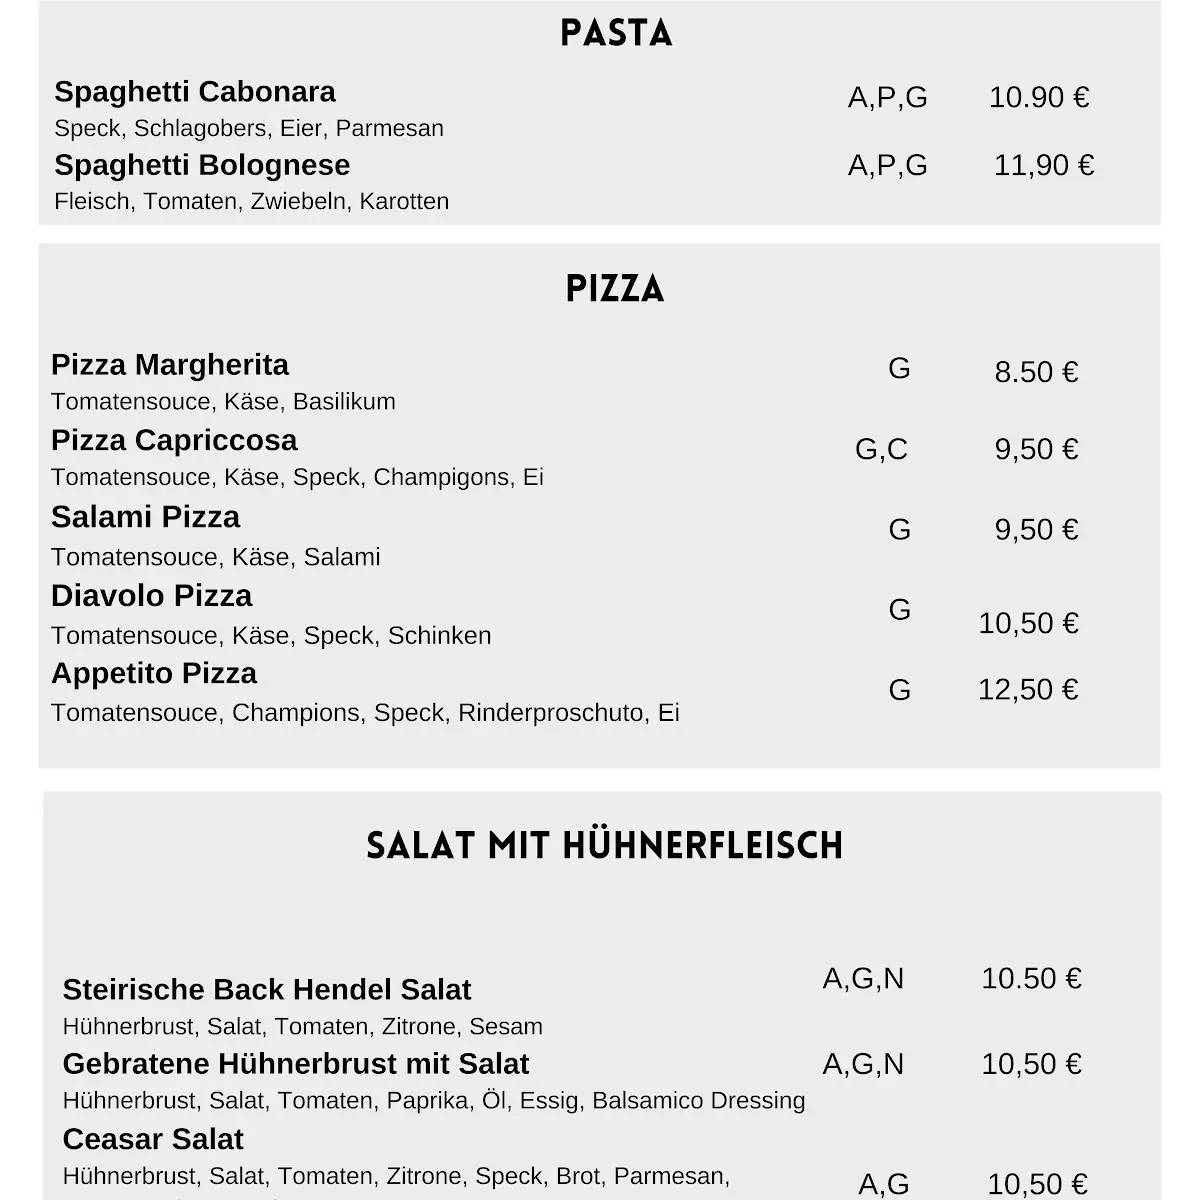Click the 12,50 € Appetito Pizza price
Screen dimensions: 1200x1200
click(1028, 690)
